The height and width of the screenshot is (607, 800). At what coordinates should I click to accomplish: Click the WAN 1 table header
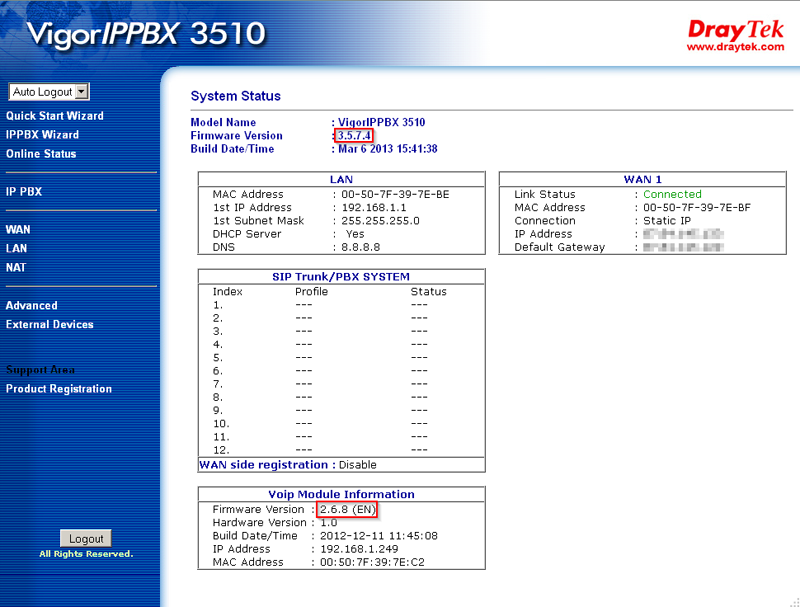click(x=642, y=180)
